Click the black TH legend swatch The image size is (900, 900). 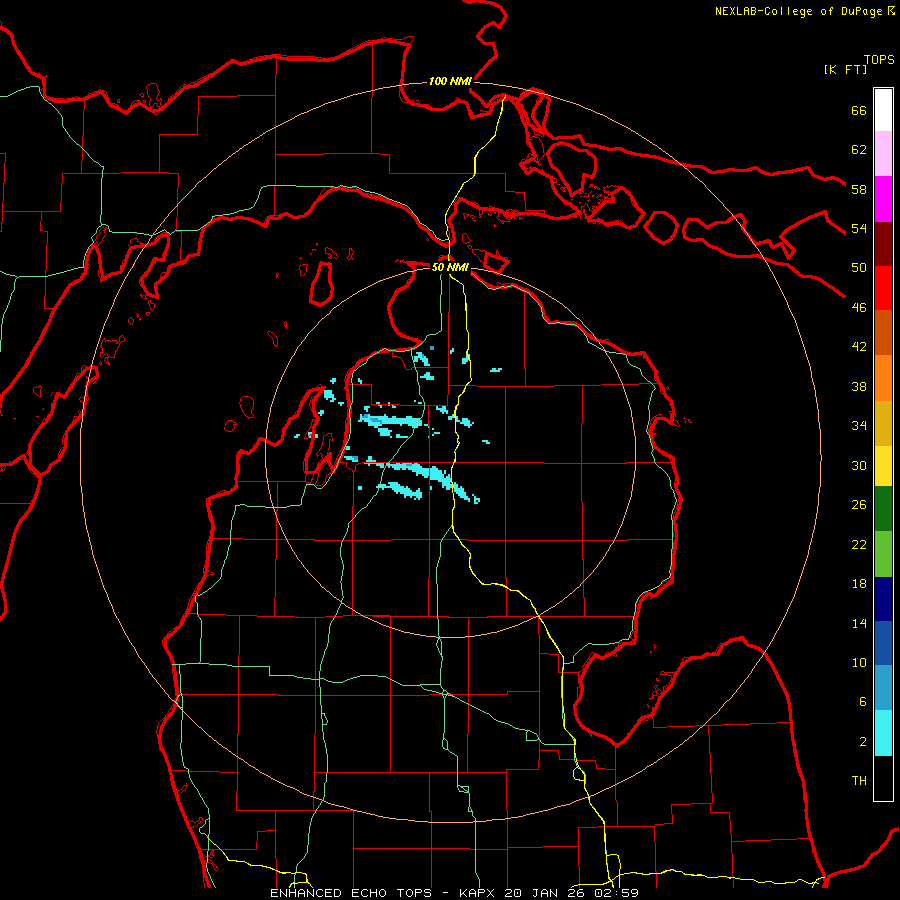coord(883,778)
